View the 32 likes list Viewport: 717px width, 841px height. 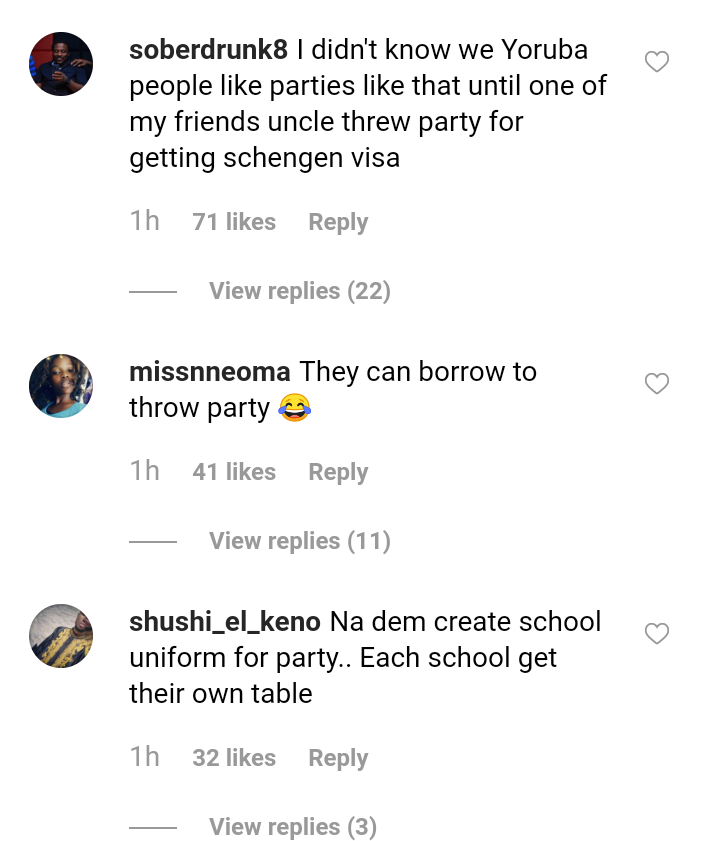(234, 758)
